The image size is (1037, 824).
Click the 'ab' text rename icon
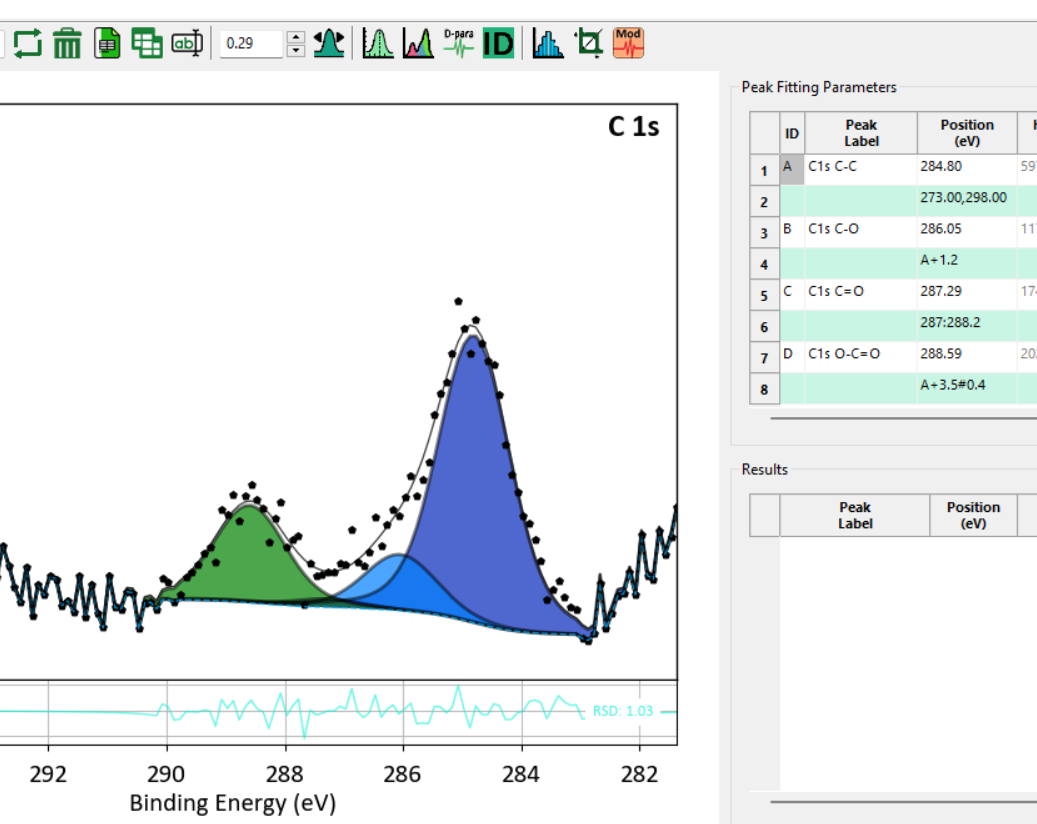tap(187, 44)
